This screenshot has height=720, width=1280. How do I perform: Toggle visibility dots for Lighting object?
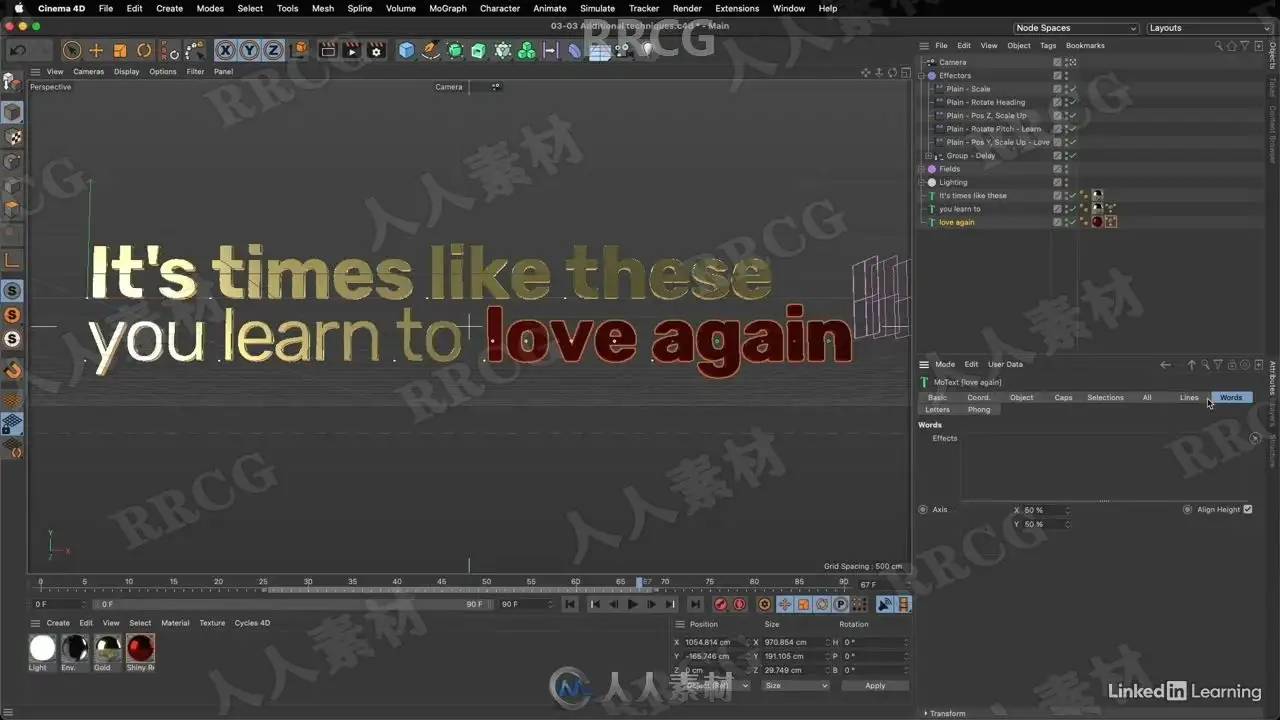(1066, 182)
